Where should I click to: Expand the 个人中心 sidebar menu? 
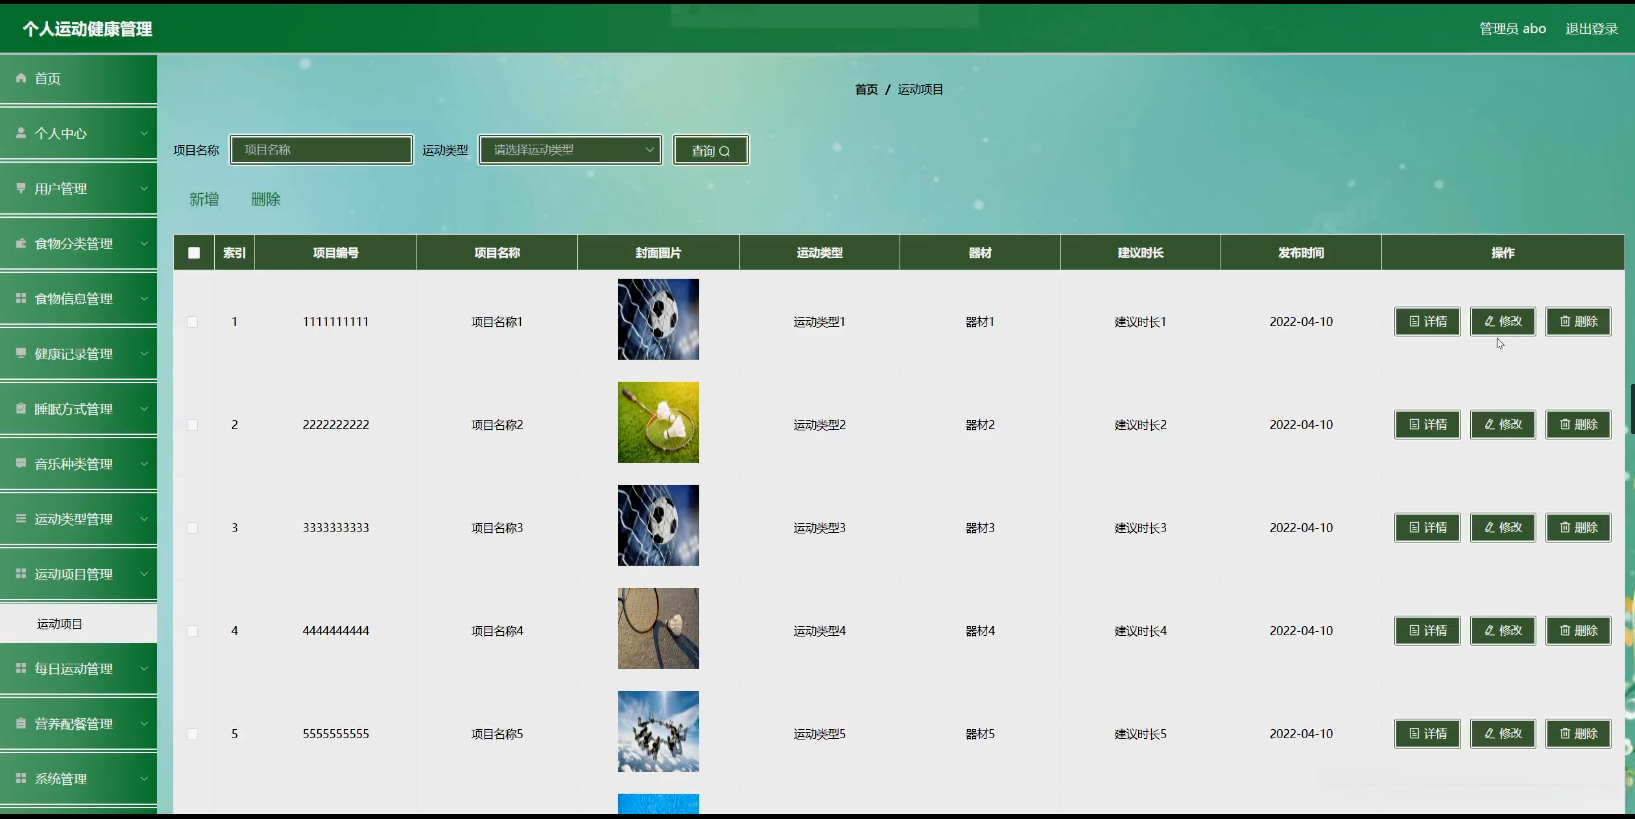(x=79, y=133)
